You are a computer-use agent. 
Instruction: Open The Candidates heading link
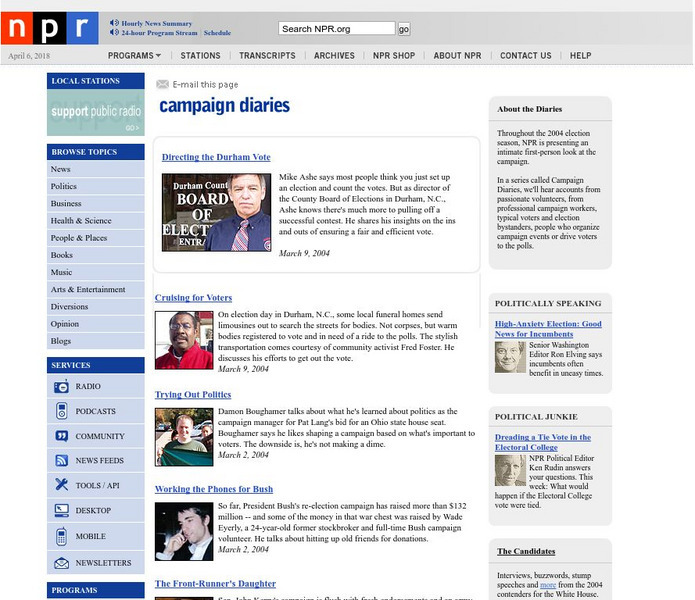pyautogui.click(x=526, y=551)
